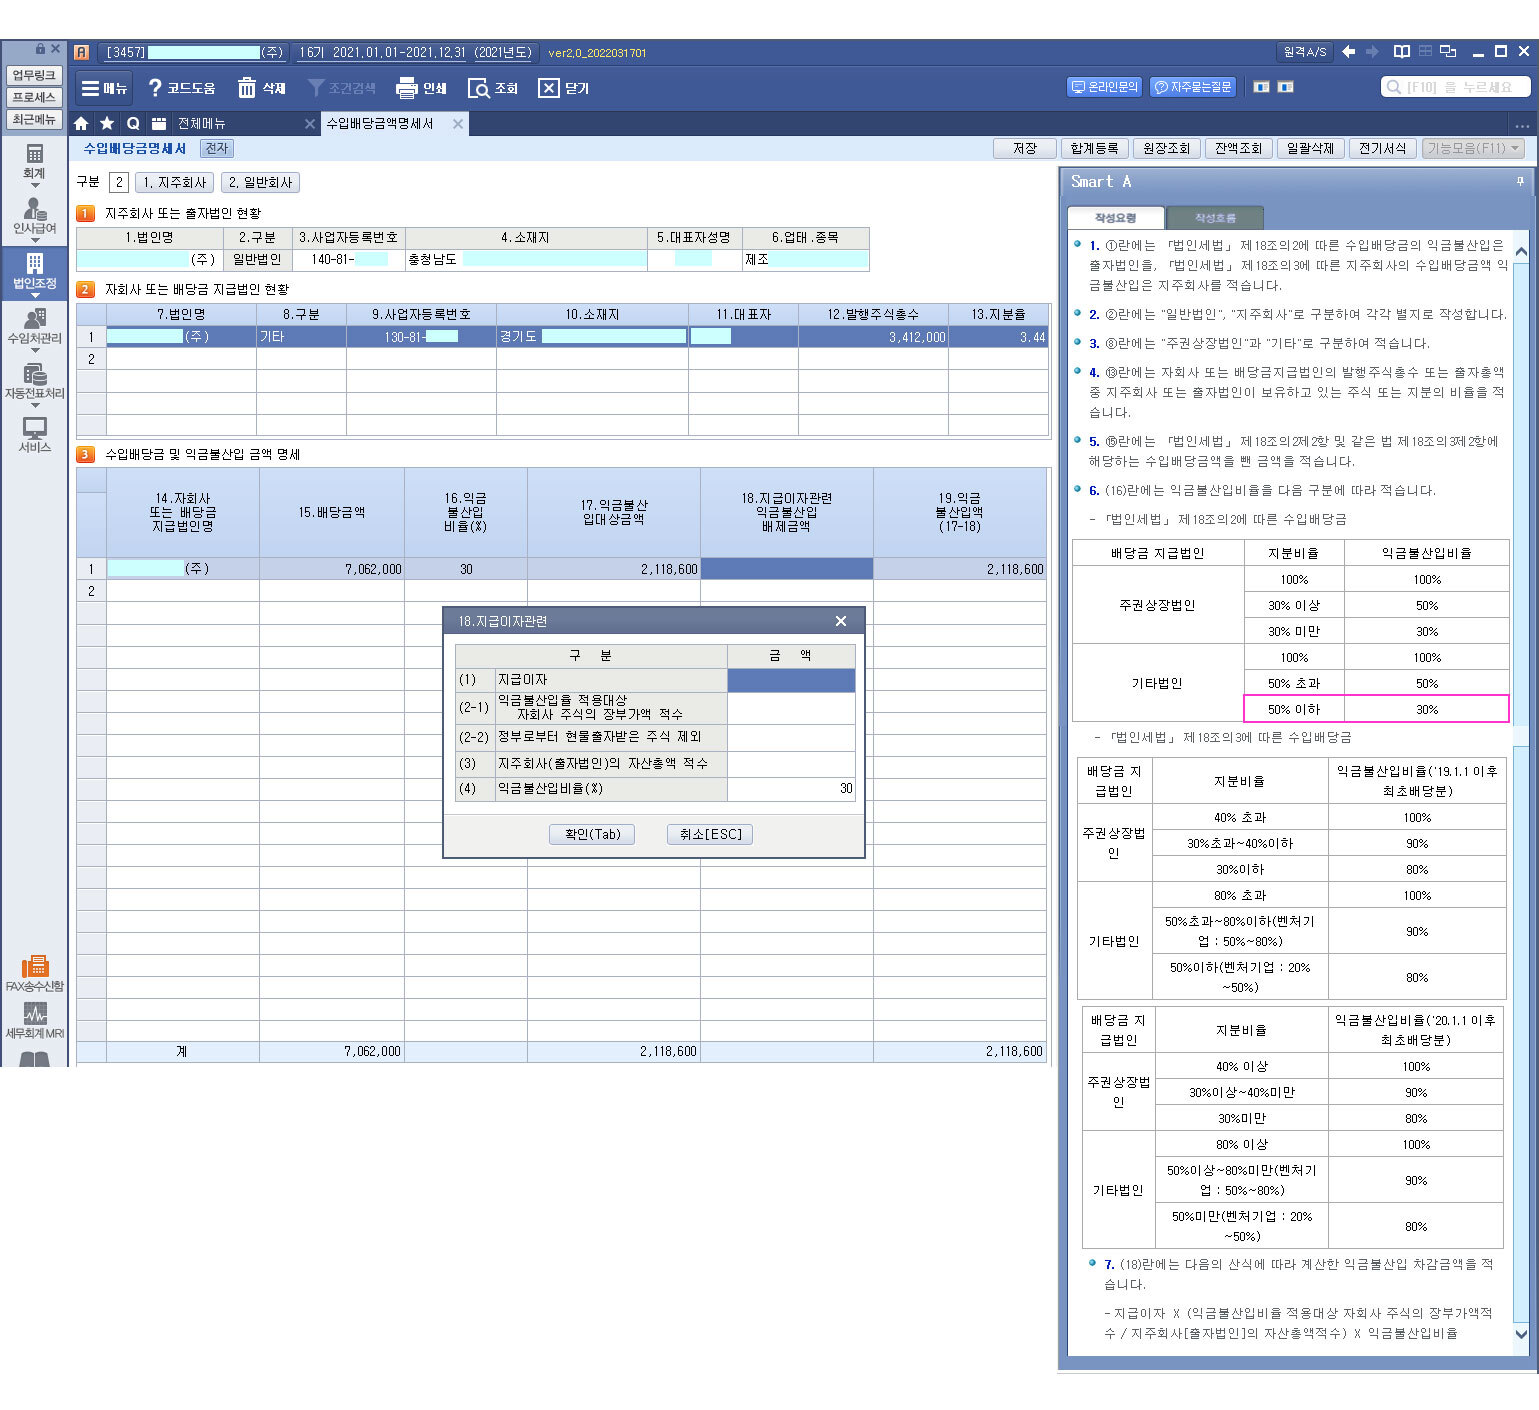Screen dimensions: 1539x1410
Task: Open 세무회계MRI in sidebar
Action: tap(34, 1020)
